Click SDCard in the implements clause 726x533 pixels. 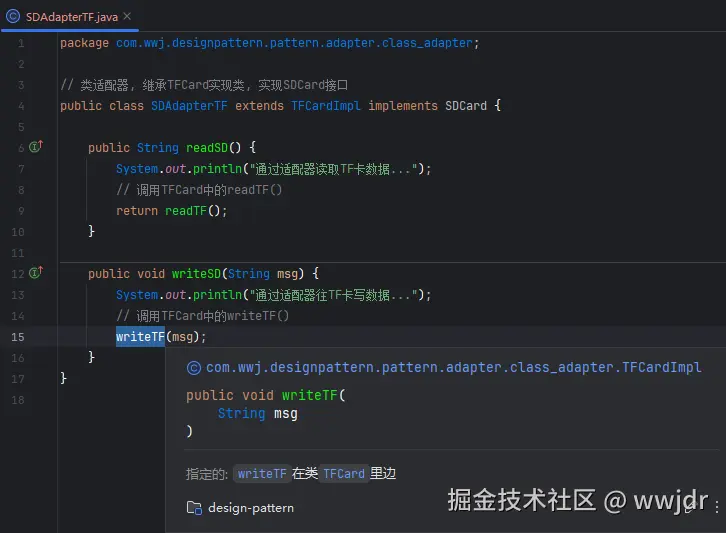(466, 106)
